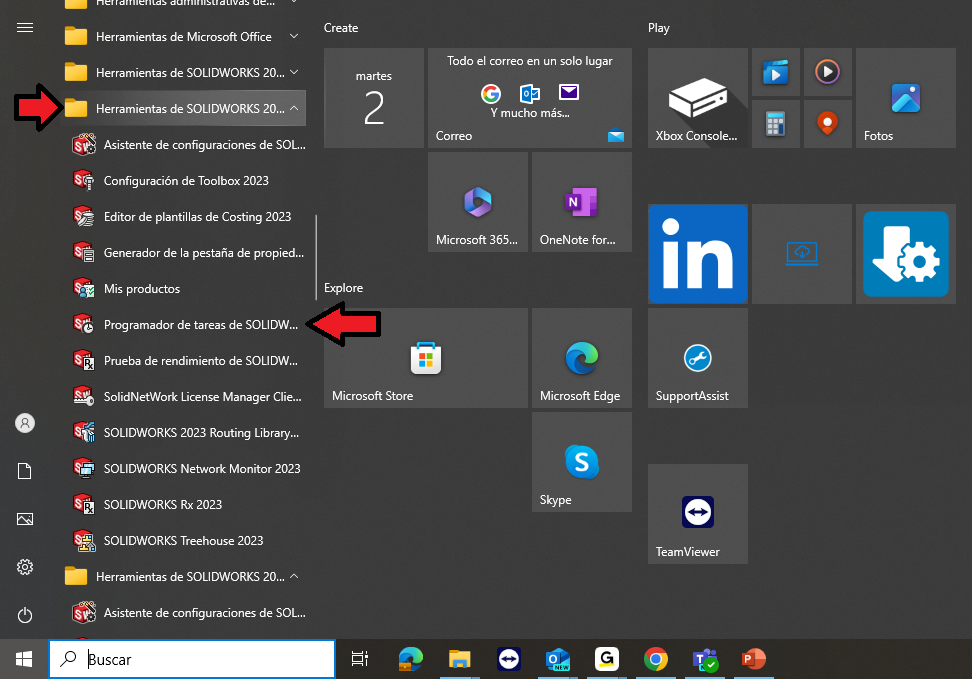This screenshot has height=680, width=972.
Task: Run Prueba de rendimiento de SOLIDWORKS
Action: [185, 360]
